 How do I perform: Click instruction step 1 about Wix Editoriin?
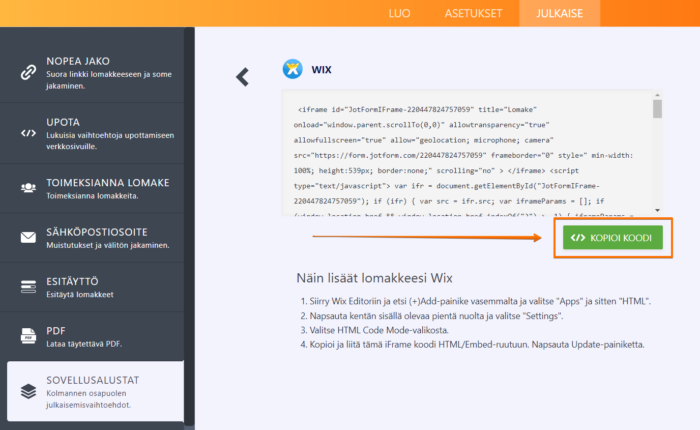pos(475,301)
